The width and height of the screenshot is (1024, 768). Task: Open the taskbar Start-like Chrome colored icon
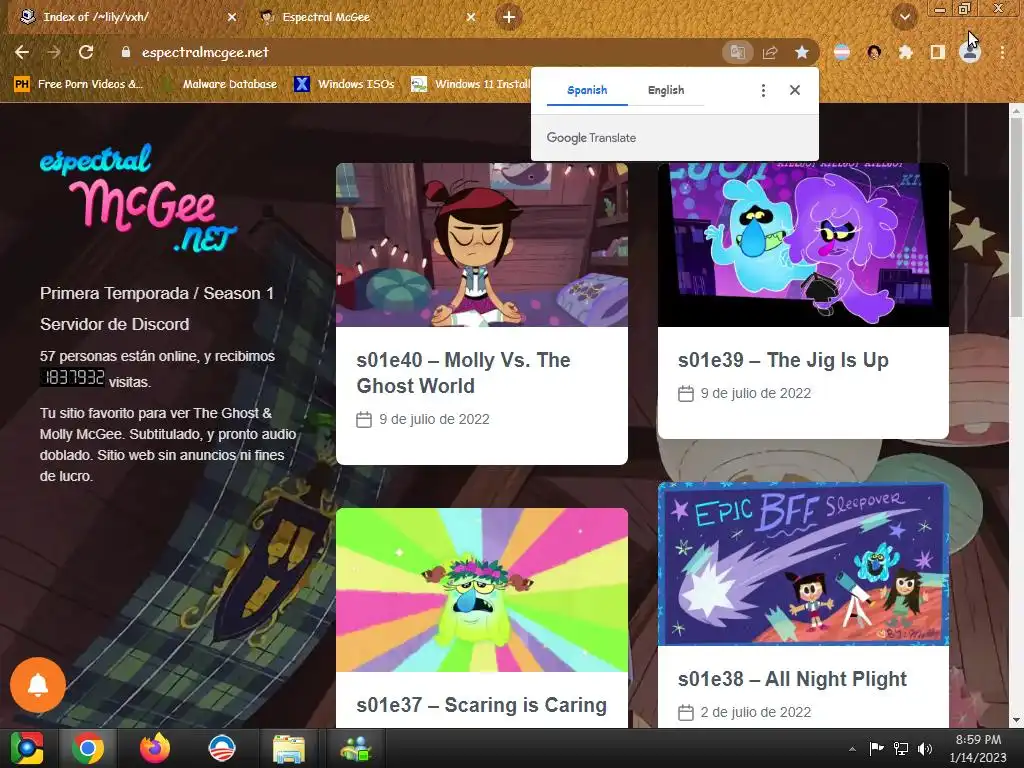(x=27, y=748)
